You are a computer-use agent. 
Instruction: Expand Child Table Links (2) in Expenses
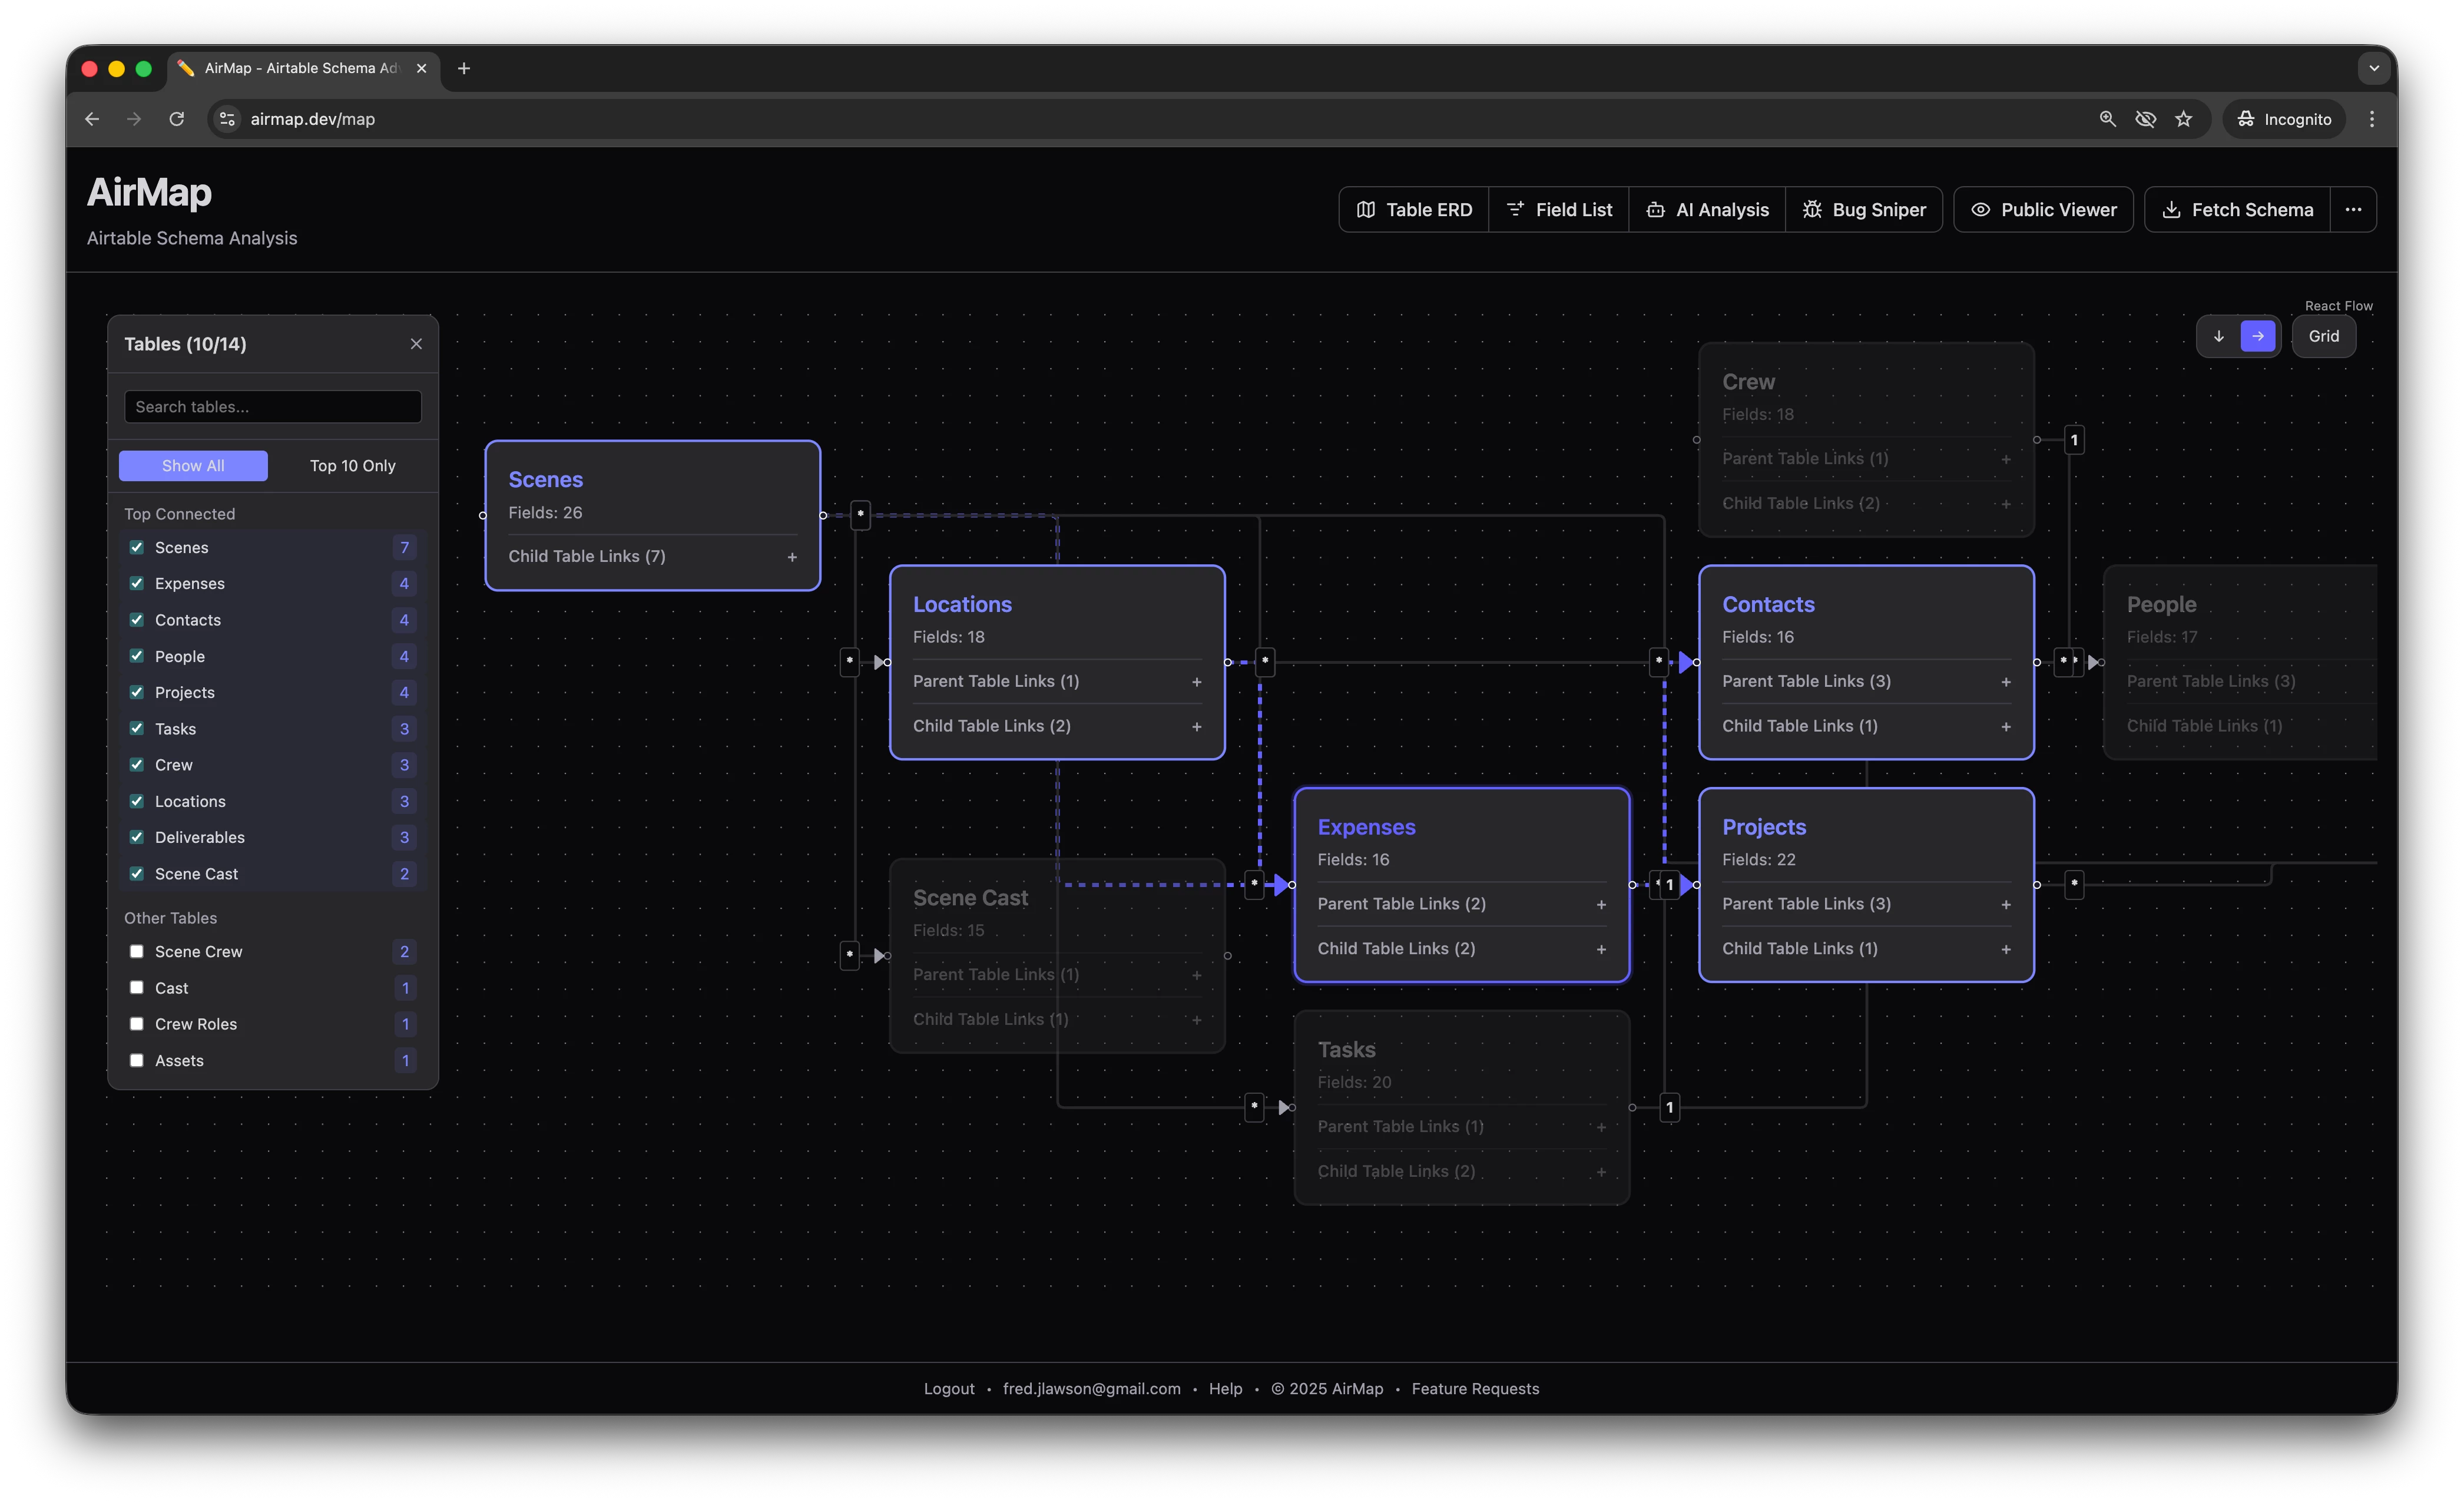1601,949
